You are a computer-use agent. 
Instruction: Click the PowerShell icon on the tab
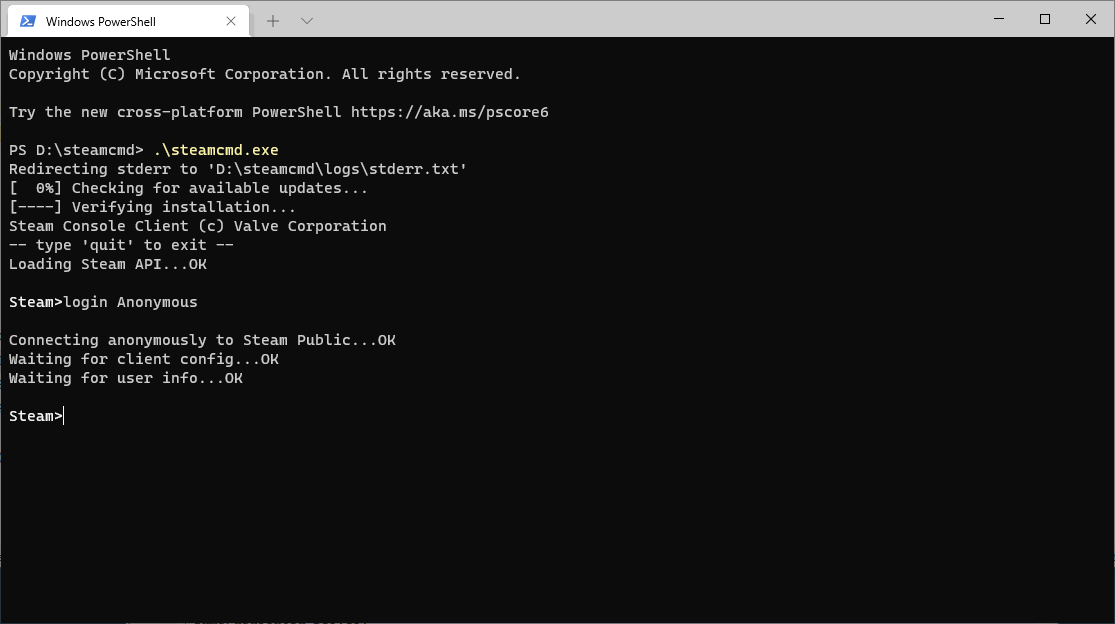(27, 20)
